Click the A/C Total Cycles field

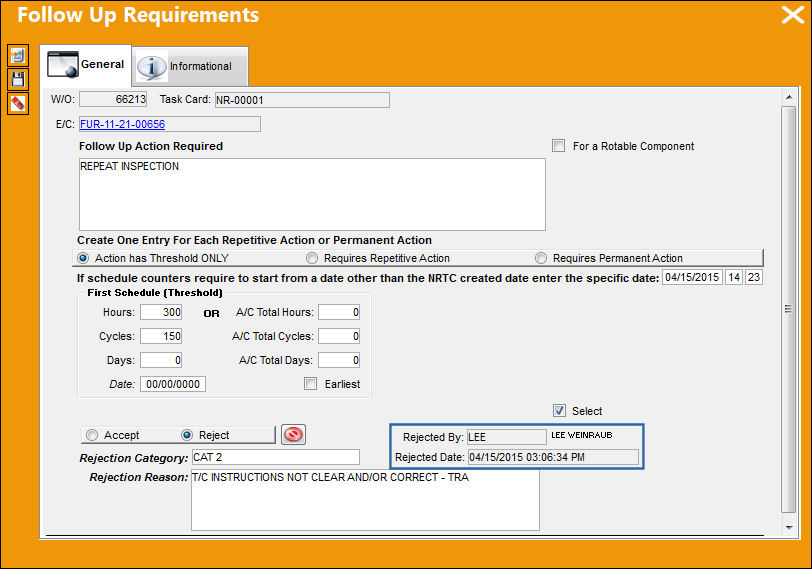(x=339, y=336)
